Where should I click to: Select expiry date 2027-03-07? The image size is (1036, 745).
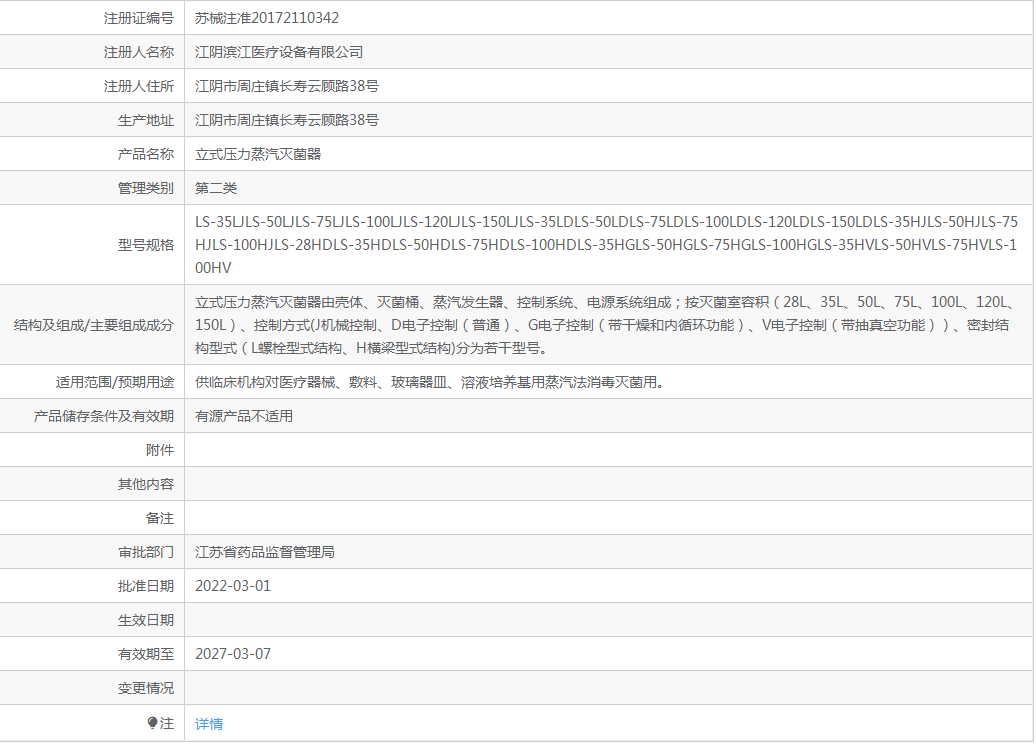pos(233,654)
